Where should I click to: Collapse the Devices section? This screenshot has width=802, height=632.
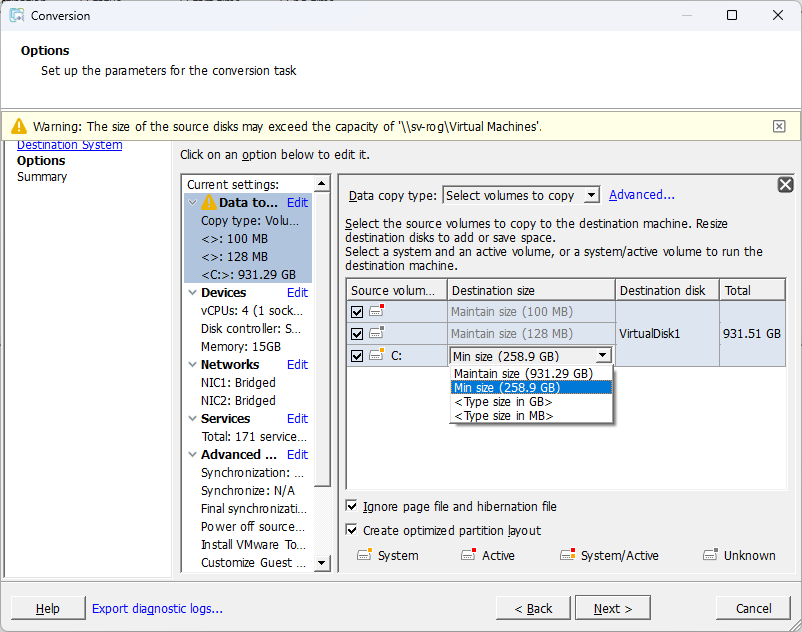(193, 292)
